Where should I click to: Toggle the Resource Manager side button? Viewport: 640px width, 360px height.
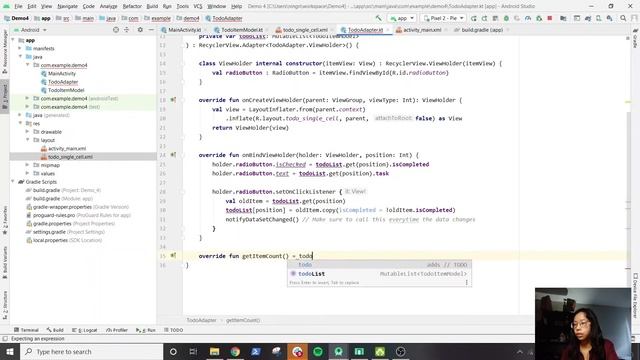click(5, 51)
